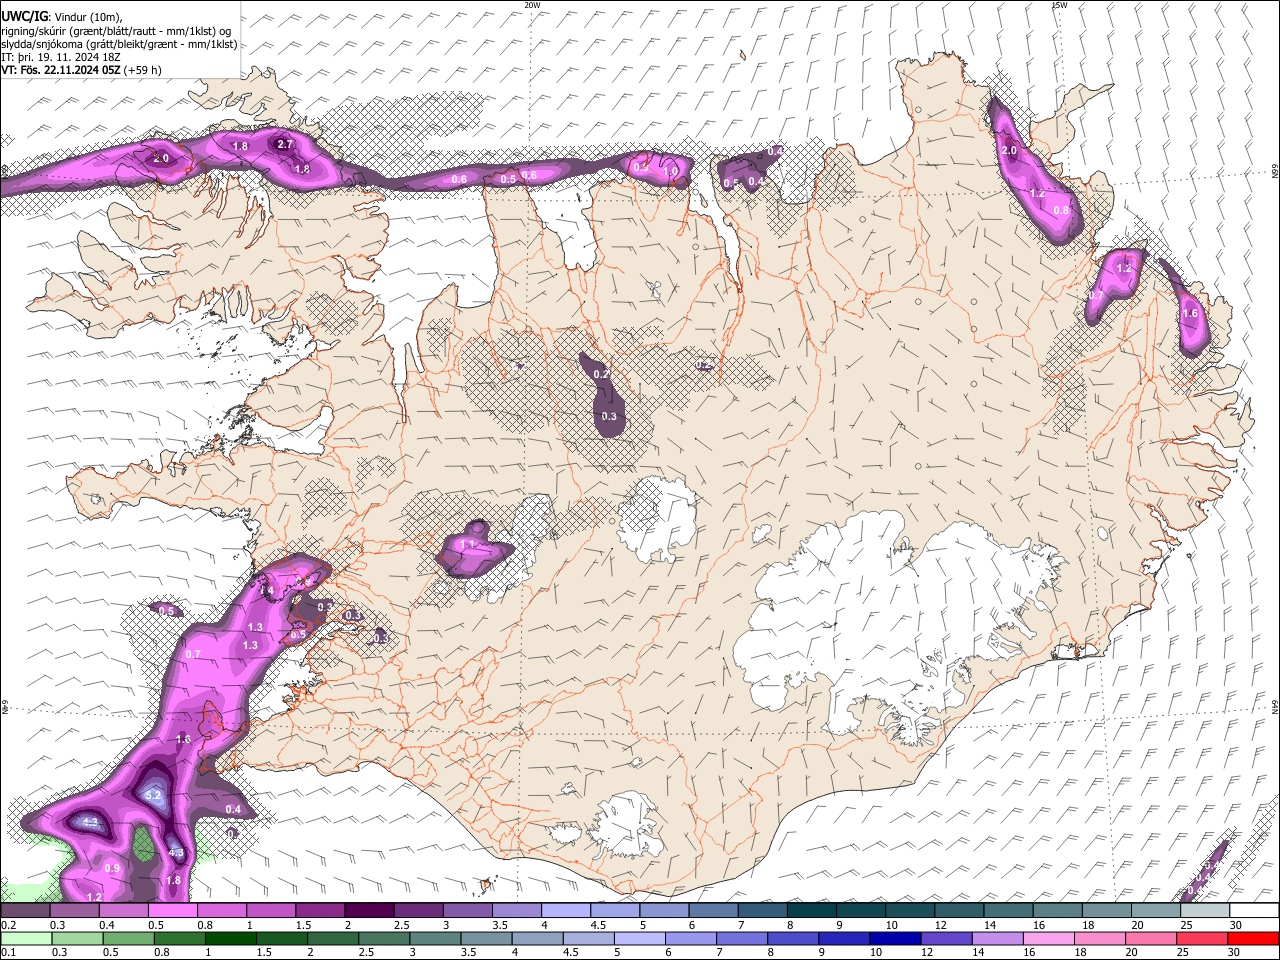Click the upper legend swatch between 20 and 25
This screenshot has width=1280, height=960.
(1156, 911)
